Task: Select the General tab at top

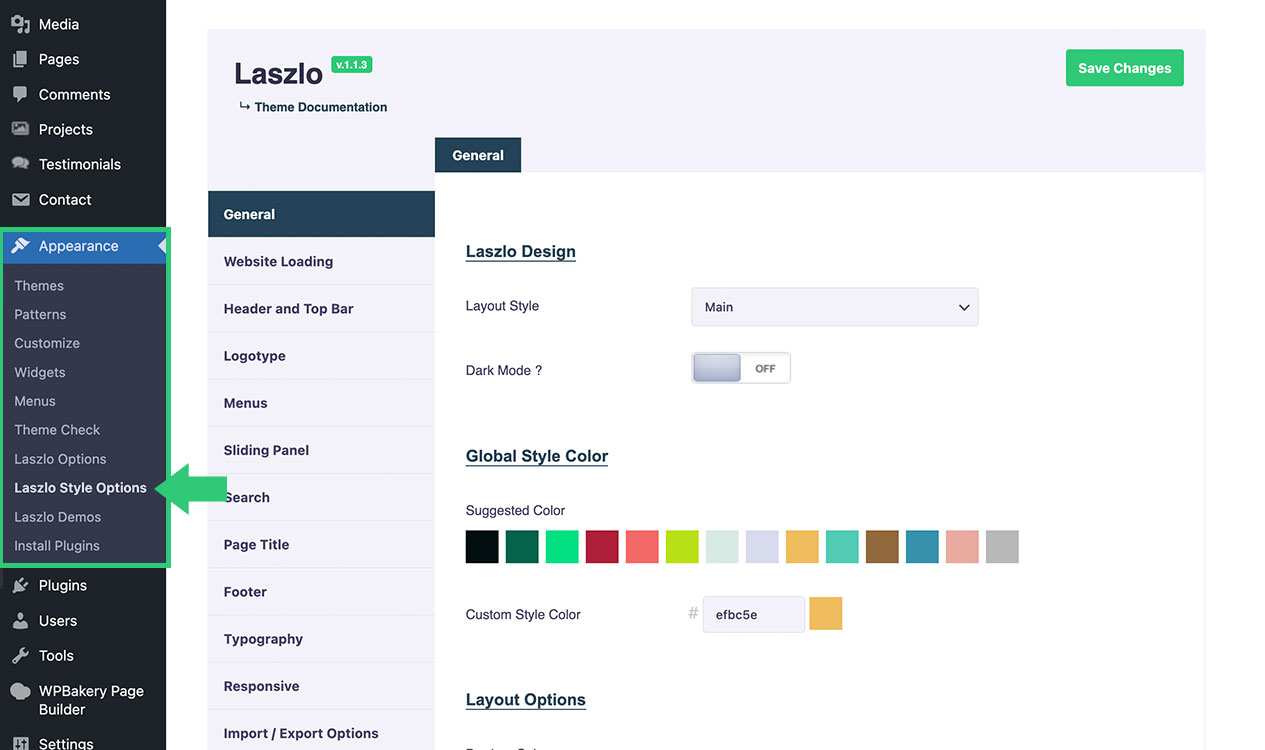Action: 478,155
